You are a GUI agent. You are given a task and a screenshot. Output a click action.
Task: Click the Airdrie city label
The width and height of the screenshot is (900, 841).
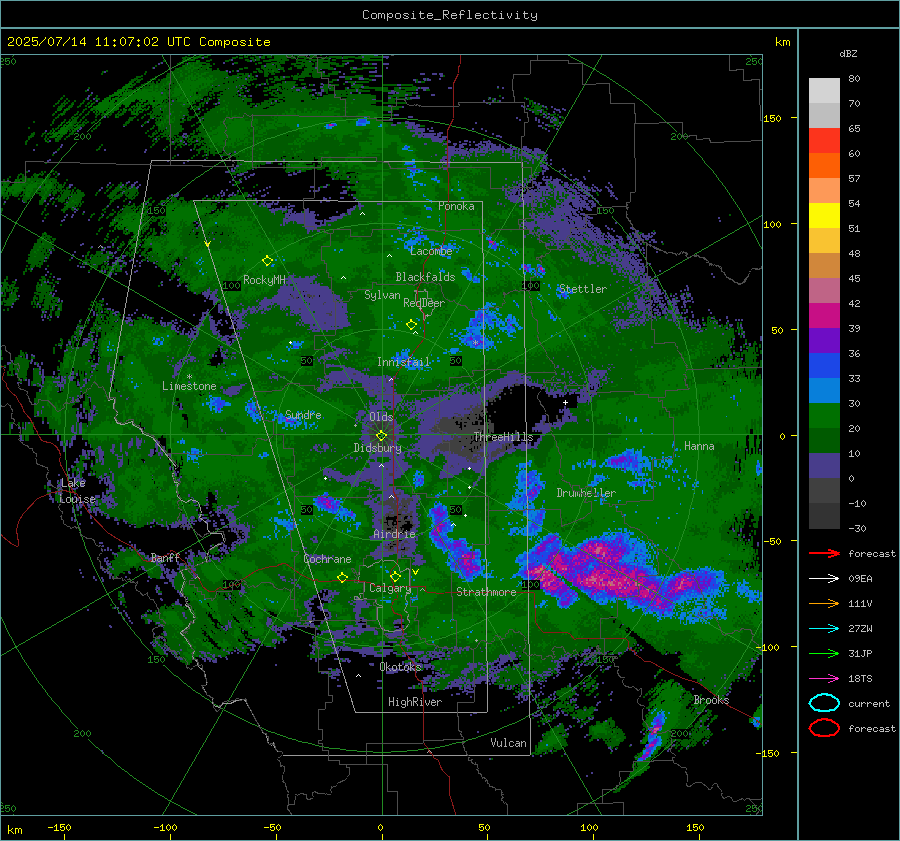coord(394,534)
